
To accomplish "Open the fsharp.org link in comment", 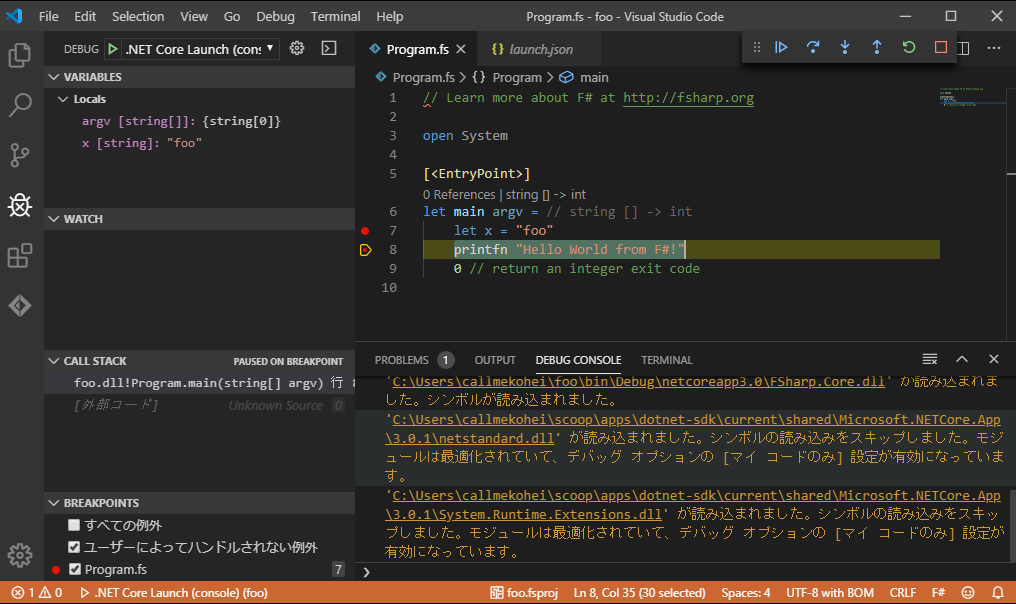I will point(688,98).
